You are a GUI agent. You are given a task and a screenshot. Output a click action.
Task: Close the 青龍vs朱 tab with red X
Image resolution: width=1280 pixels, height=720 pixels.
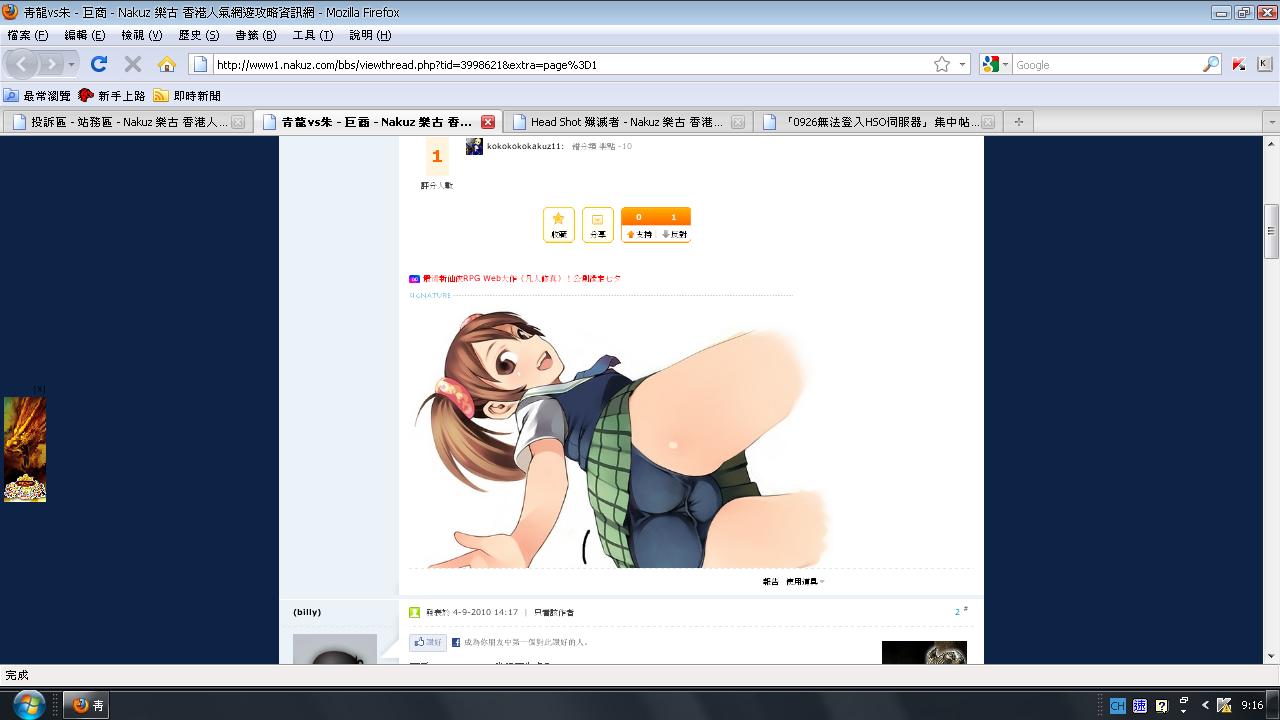click(x=488, y=122)
